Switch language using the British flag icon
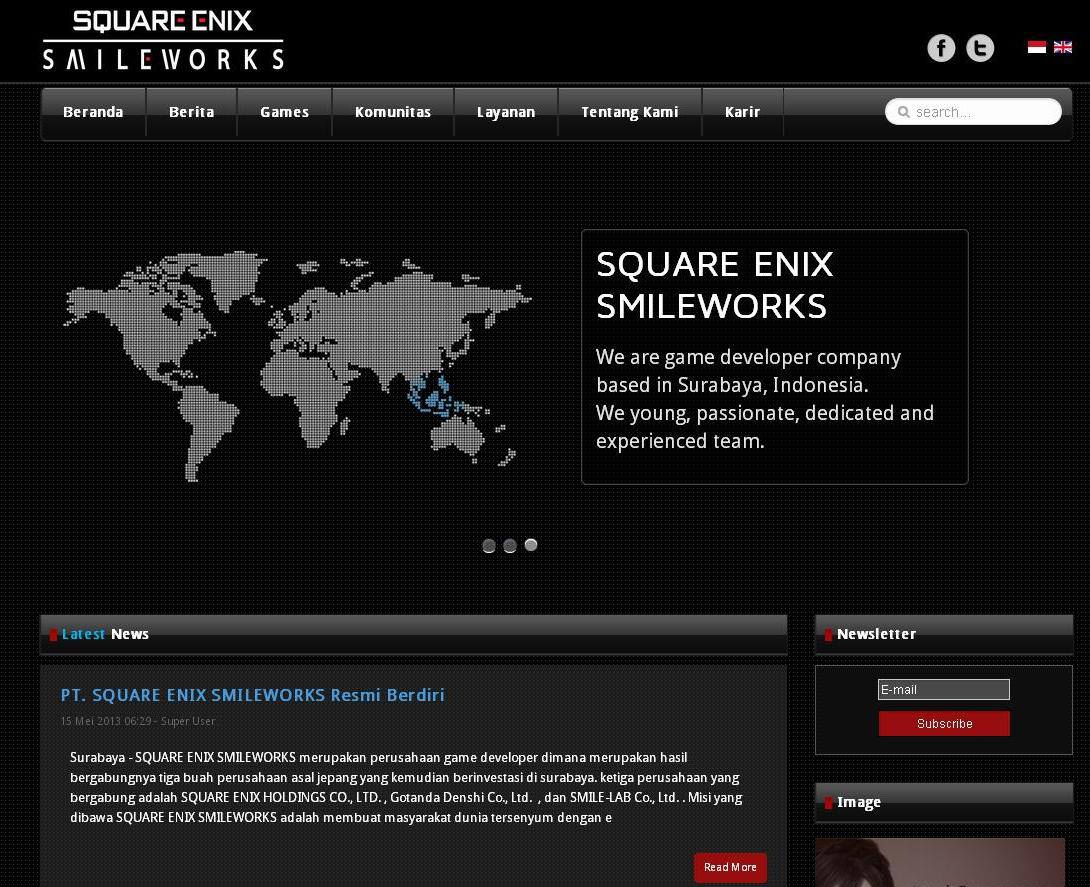Screen dimensions: 1090x887 [x=1063, y=46]
